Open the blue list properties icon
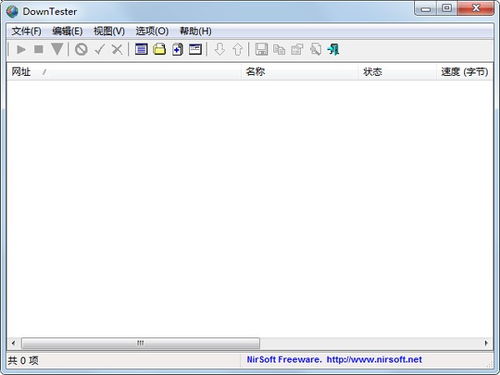The image size is (500, 375). tap(141, 49)
